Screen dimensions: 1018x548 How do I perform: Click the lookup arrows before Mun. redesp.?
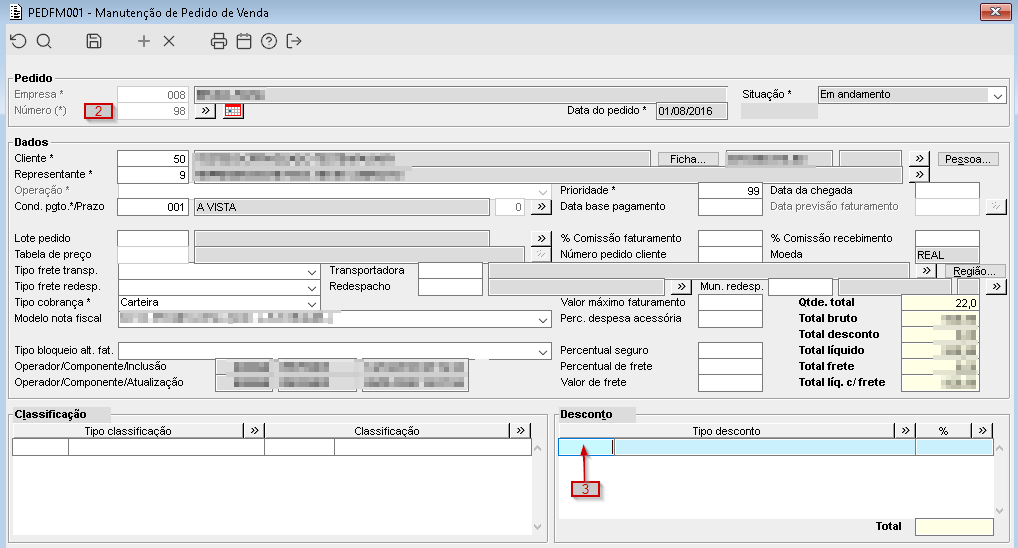tap(680, 286)
